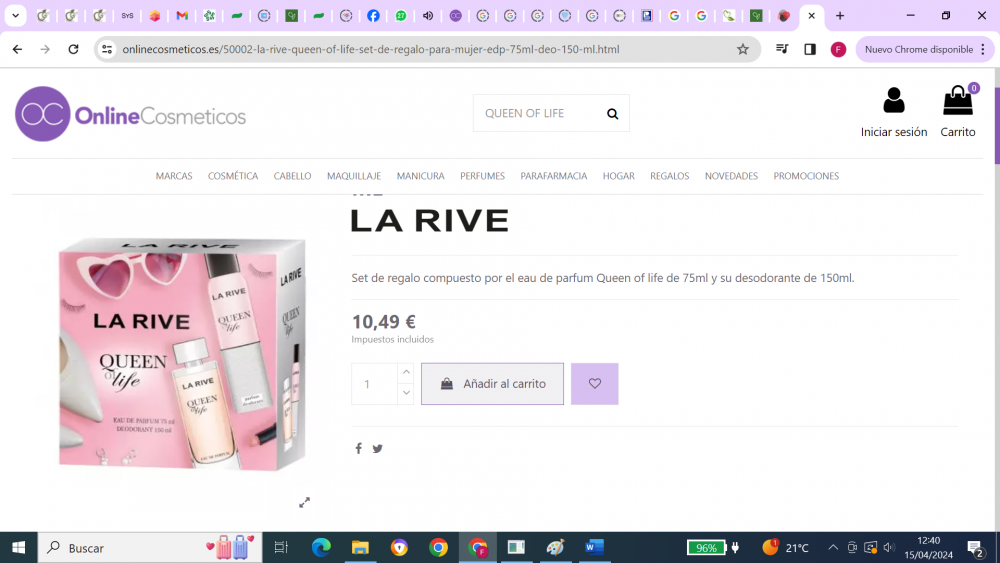The height and width of the screenshot is (563, 1000).
Task: Open the PARAFARMACIA menu
Action: (554, 176)
